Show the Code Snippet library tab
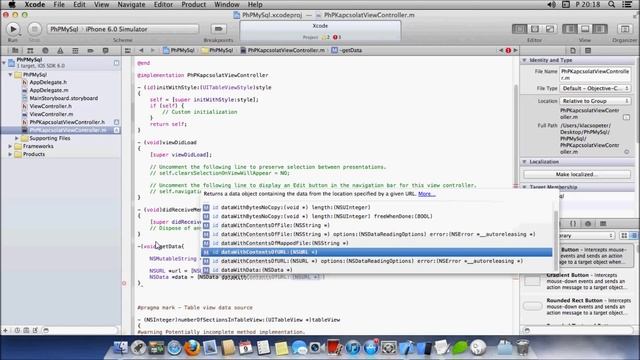The height and width of the screenshot is (360, 640). pyautogui.click(x=573, y=224)
